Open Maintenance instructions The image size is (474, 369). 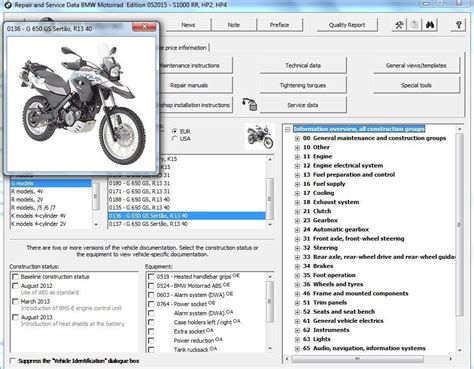195,66
